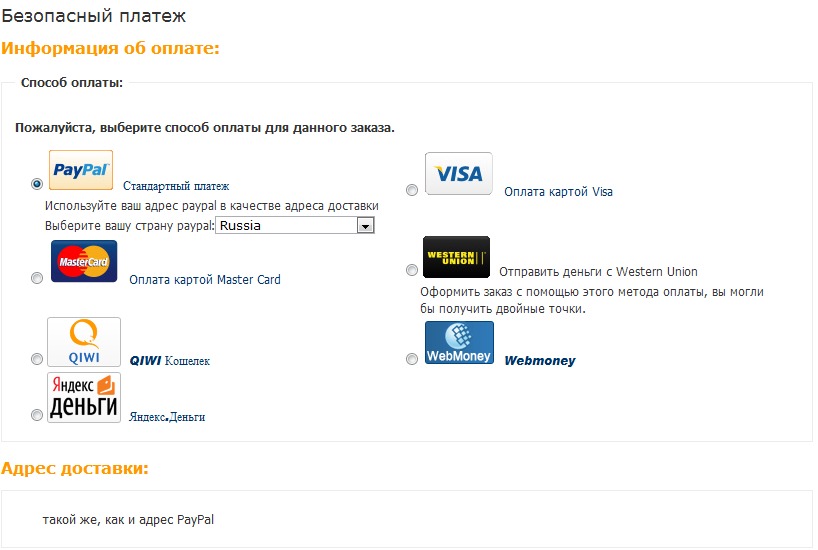The width and height of the screenshot is (818, 550).
Task: Click the PayPal logo icon
Action: pos(81,170)
